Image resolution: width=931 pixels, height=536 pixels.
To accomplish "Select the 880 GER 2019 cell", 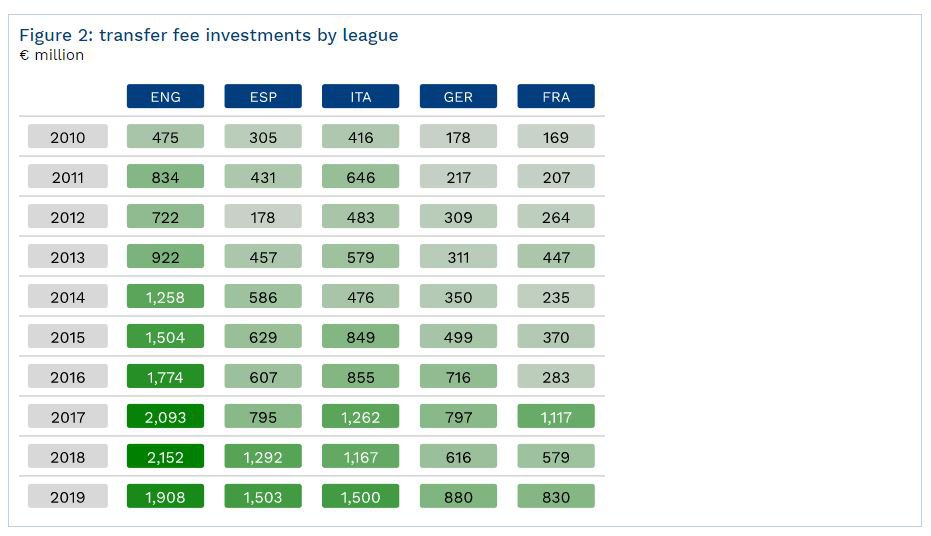I will click(x=458, y=496).
